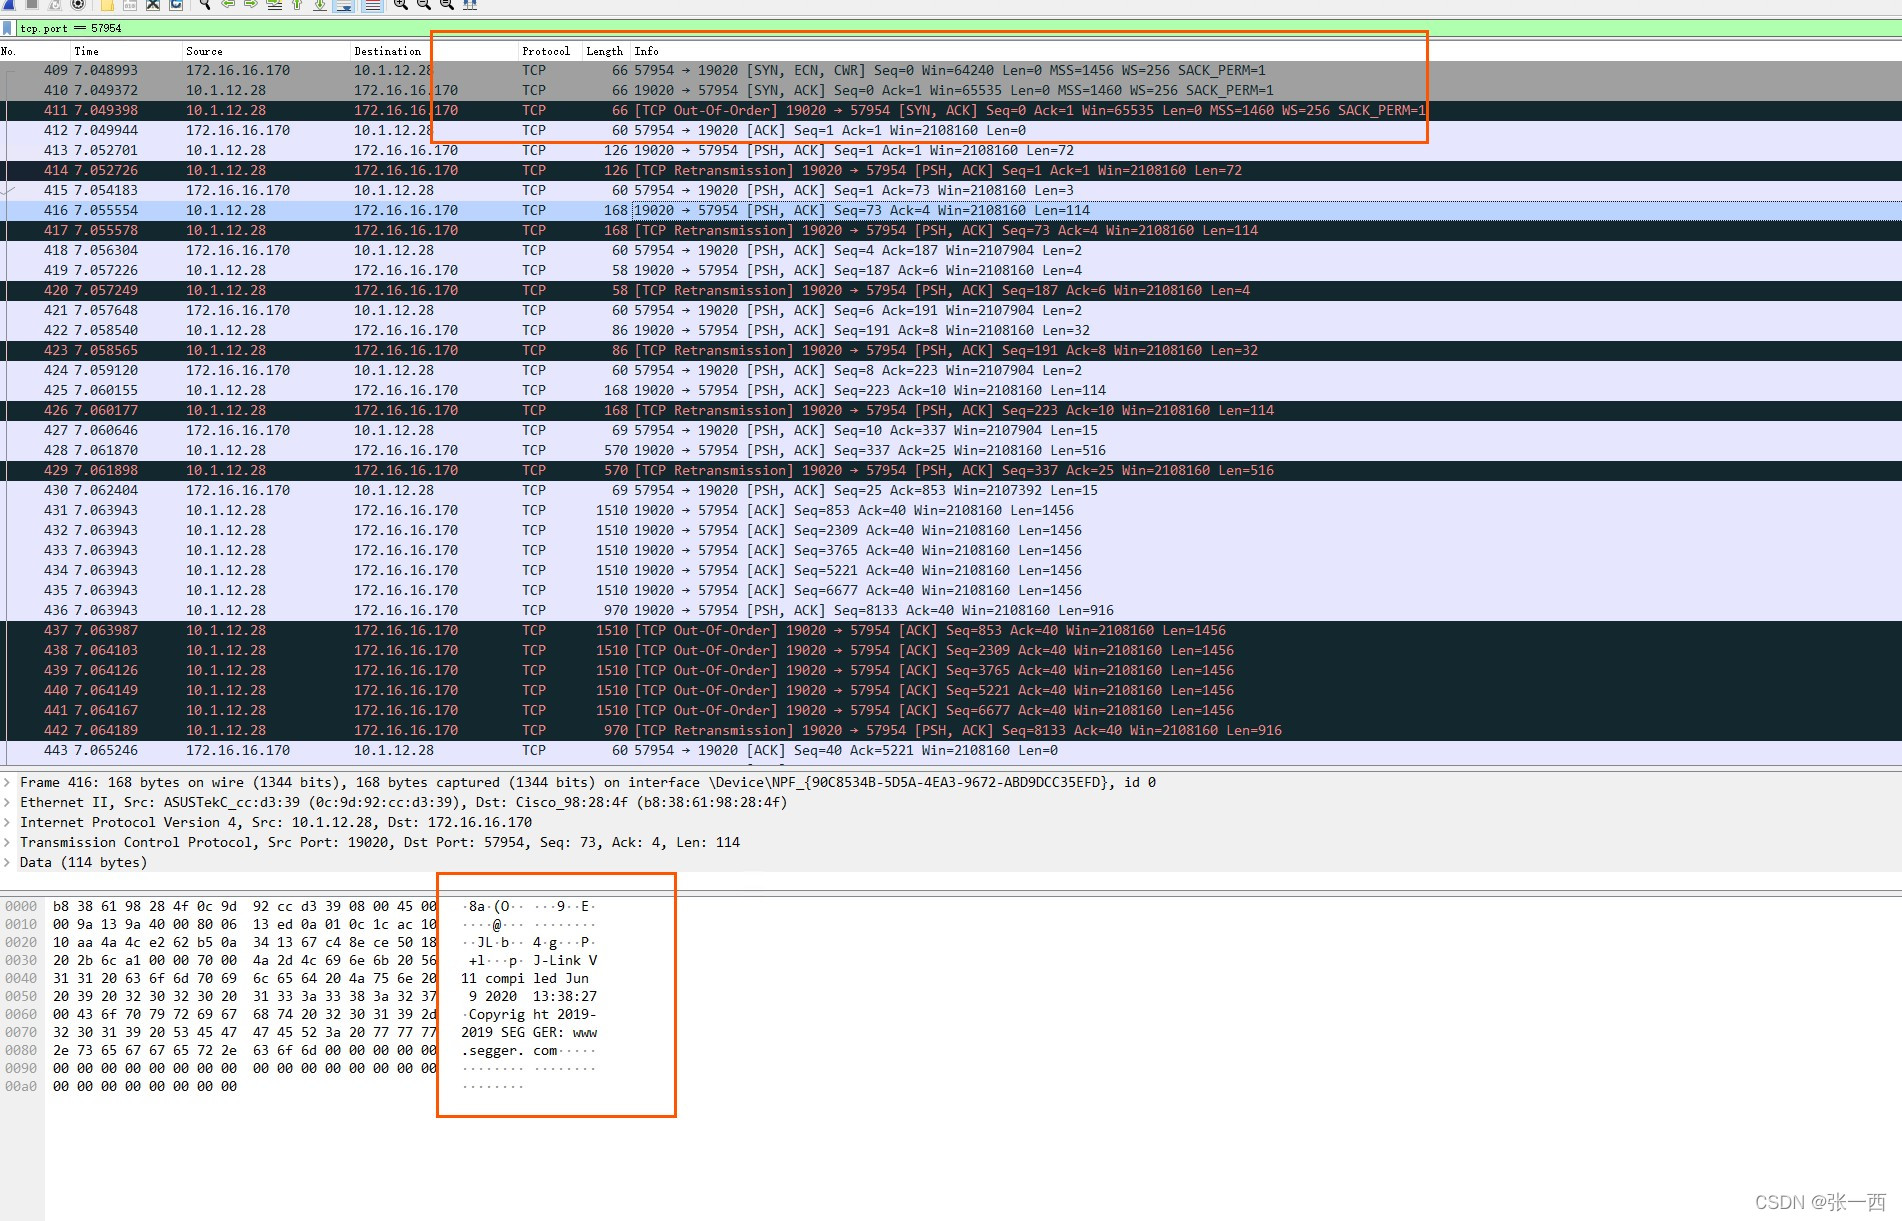The height and width of the screenshot is (1221, 1902).
Task: Select packet 437 Out-Of-Order Seq=853 row
Action: [x=951, y=630]
